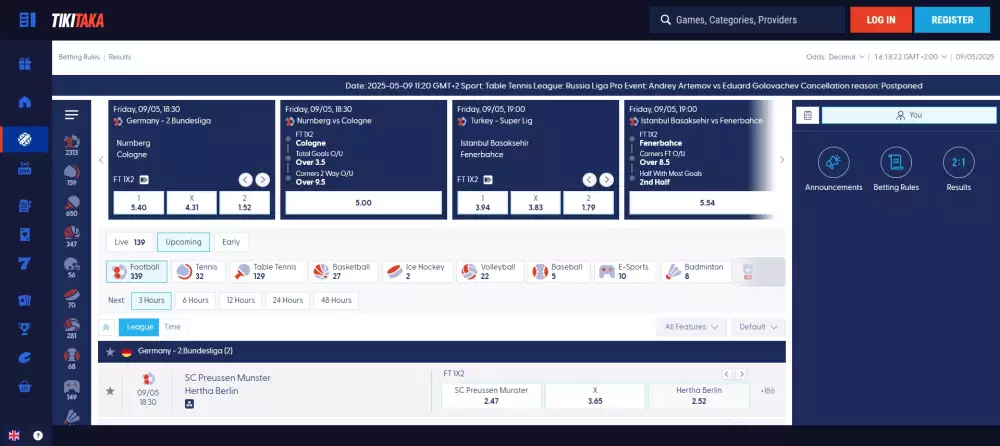Image resolution: width=1000 pixels, height=446 pixels.
Task: Switch to the Upcoming tab
Action: click(x=183, y=242)
